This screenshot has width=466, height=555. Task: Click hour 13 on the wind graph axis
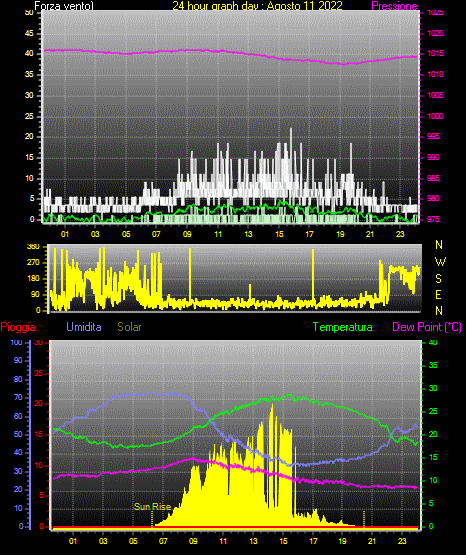click(248, 234)
